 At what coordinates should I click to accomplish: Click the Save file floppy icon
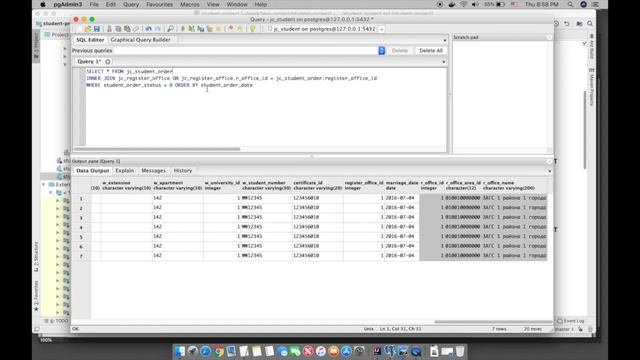tap(97, 29)
